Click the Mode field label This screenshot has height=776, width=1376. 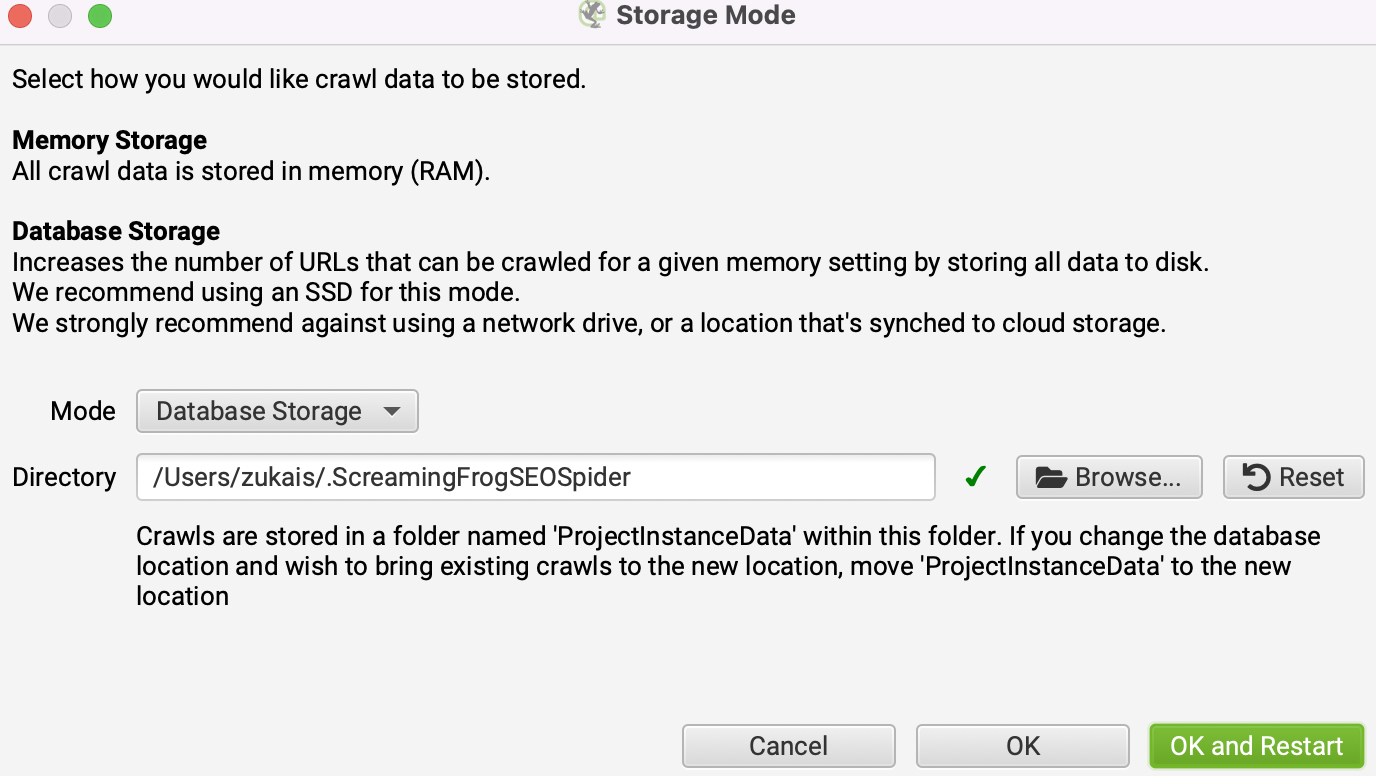pyautogui.click(x=83, y=411)
